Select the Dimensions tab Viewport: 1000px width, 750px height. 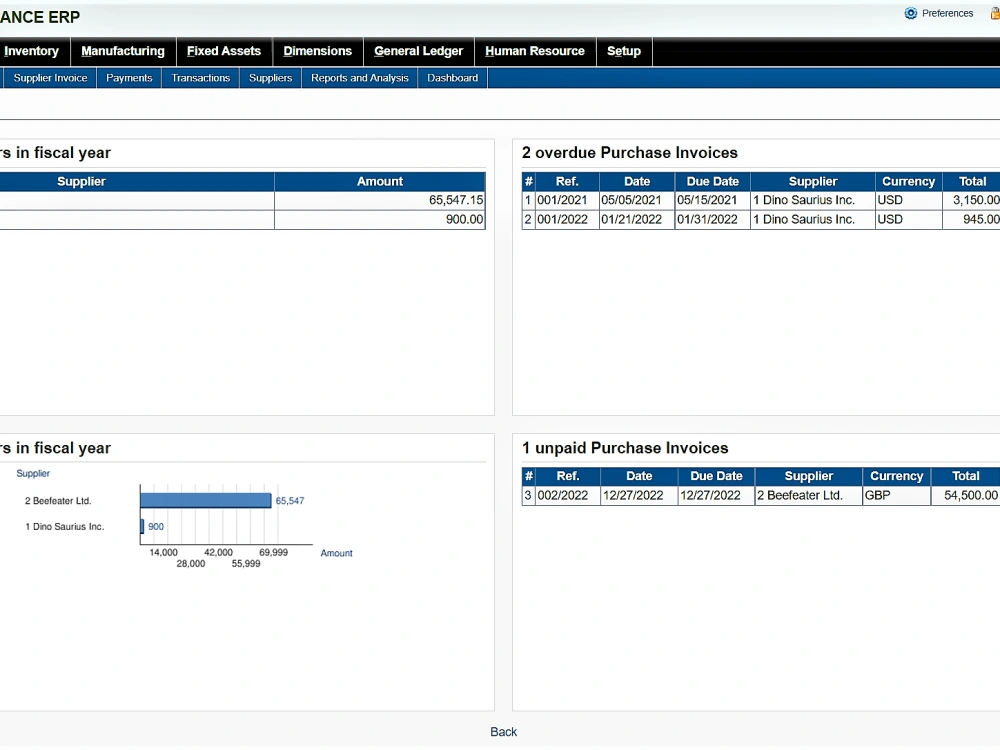[x=318, y=51]
